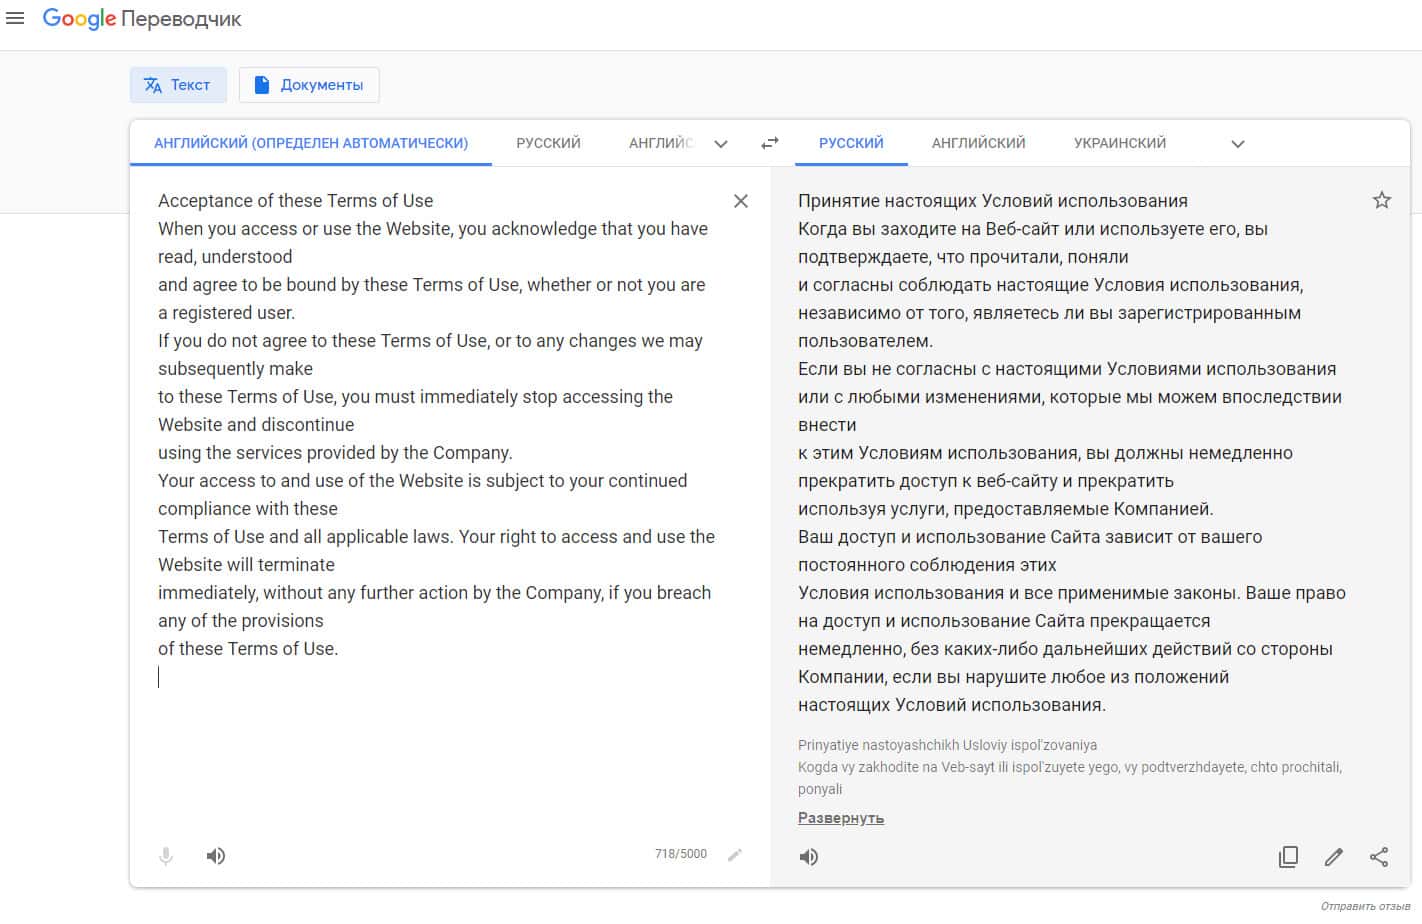Screen dimensions: 1422x924
Task: Save translation with the star icon
Action: pyautogui.click(x=1382, y=200)
